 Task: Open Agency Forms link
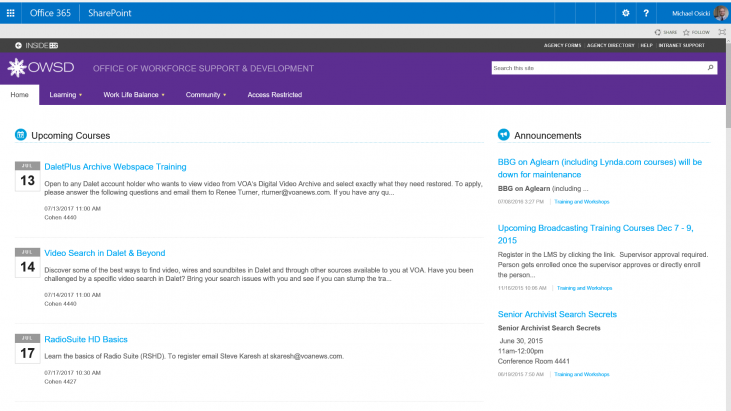point(562,45)
